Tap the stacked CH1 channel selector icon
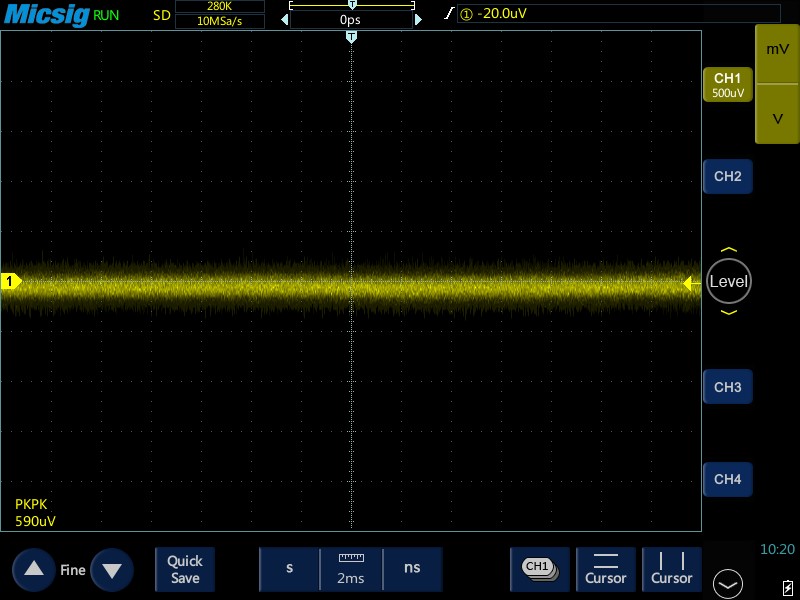The height and width of the screenshot is (600, 800). pyautogui.click(x=539, y=568)
